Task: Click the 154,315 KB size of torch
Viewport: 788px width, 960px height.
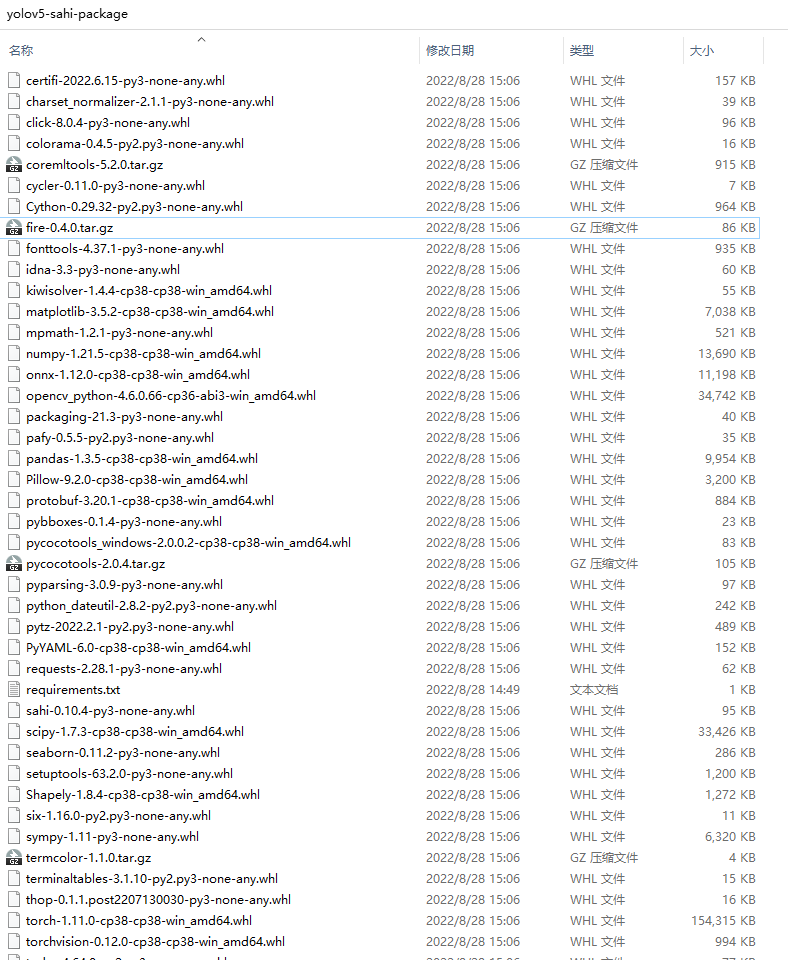Action: click(x=723, y=921)
